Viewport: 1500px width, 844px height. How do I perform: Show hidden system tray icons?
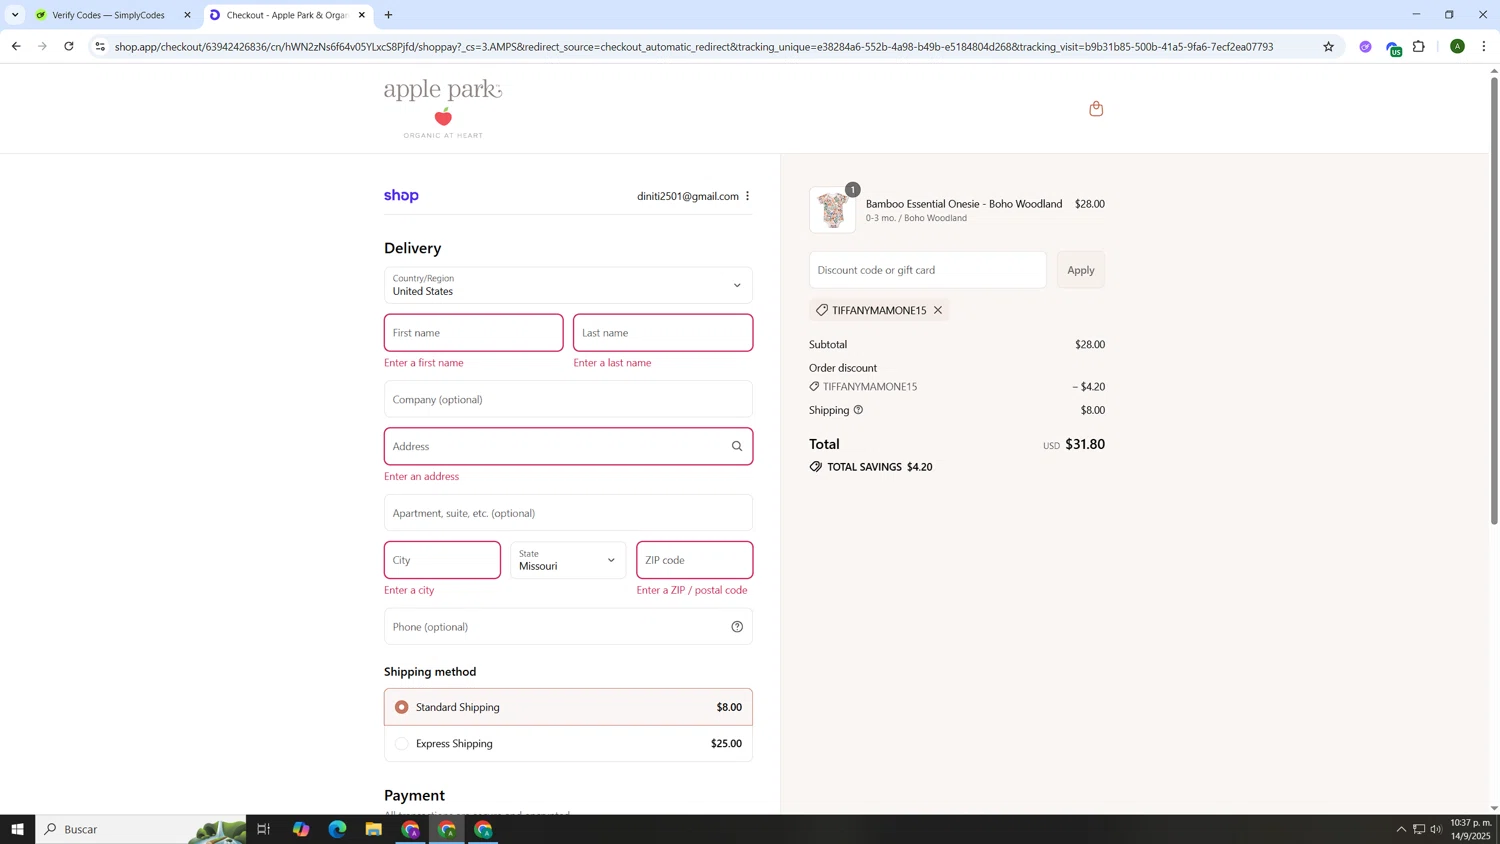click(1401, 829)
